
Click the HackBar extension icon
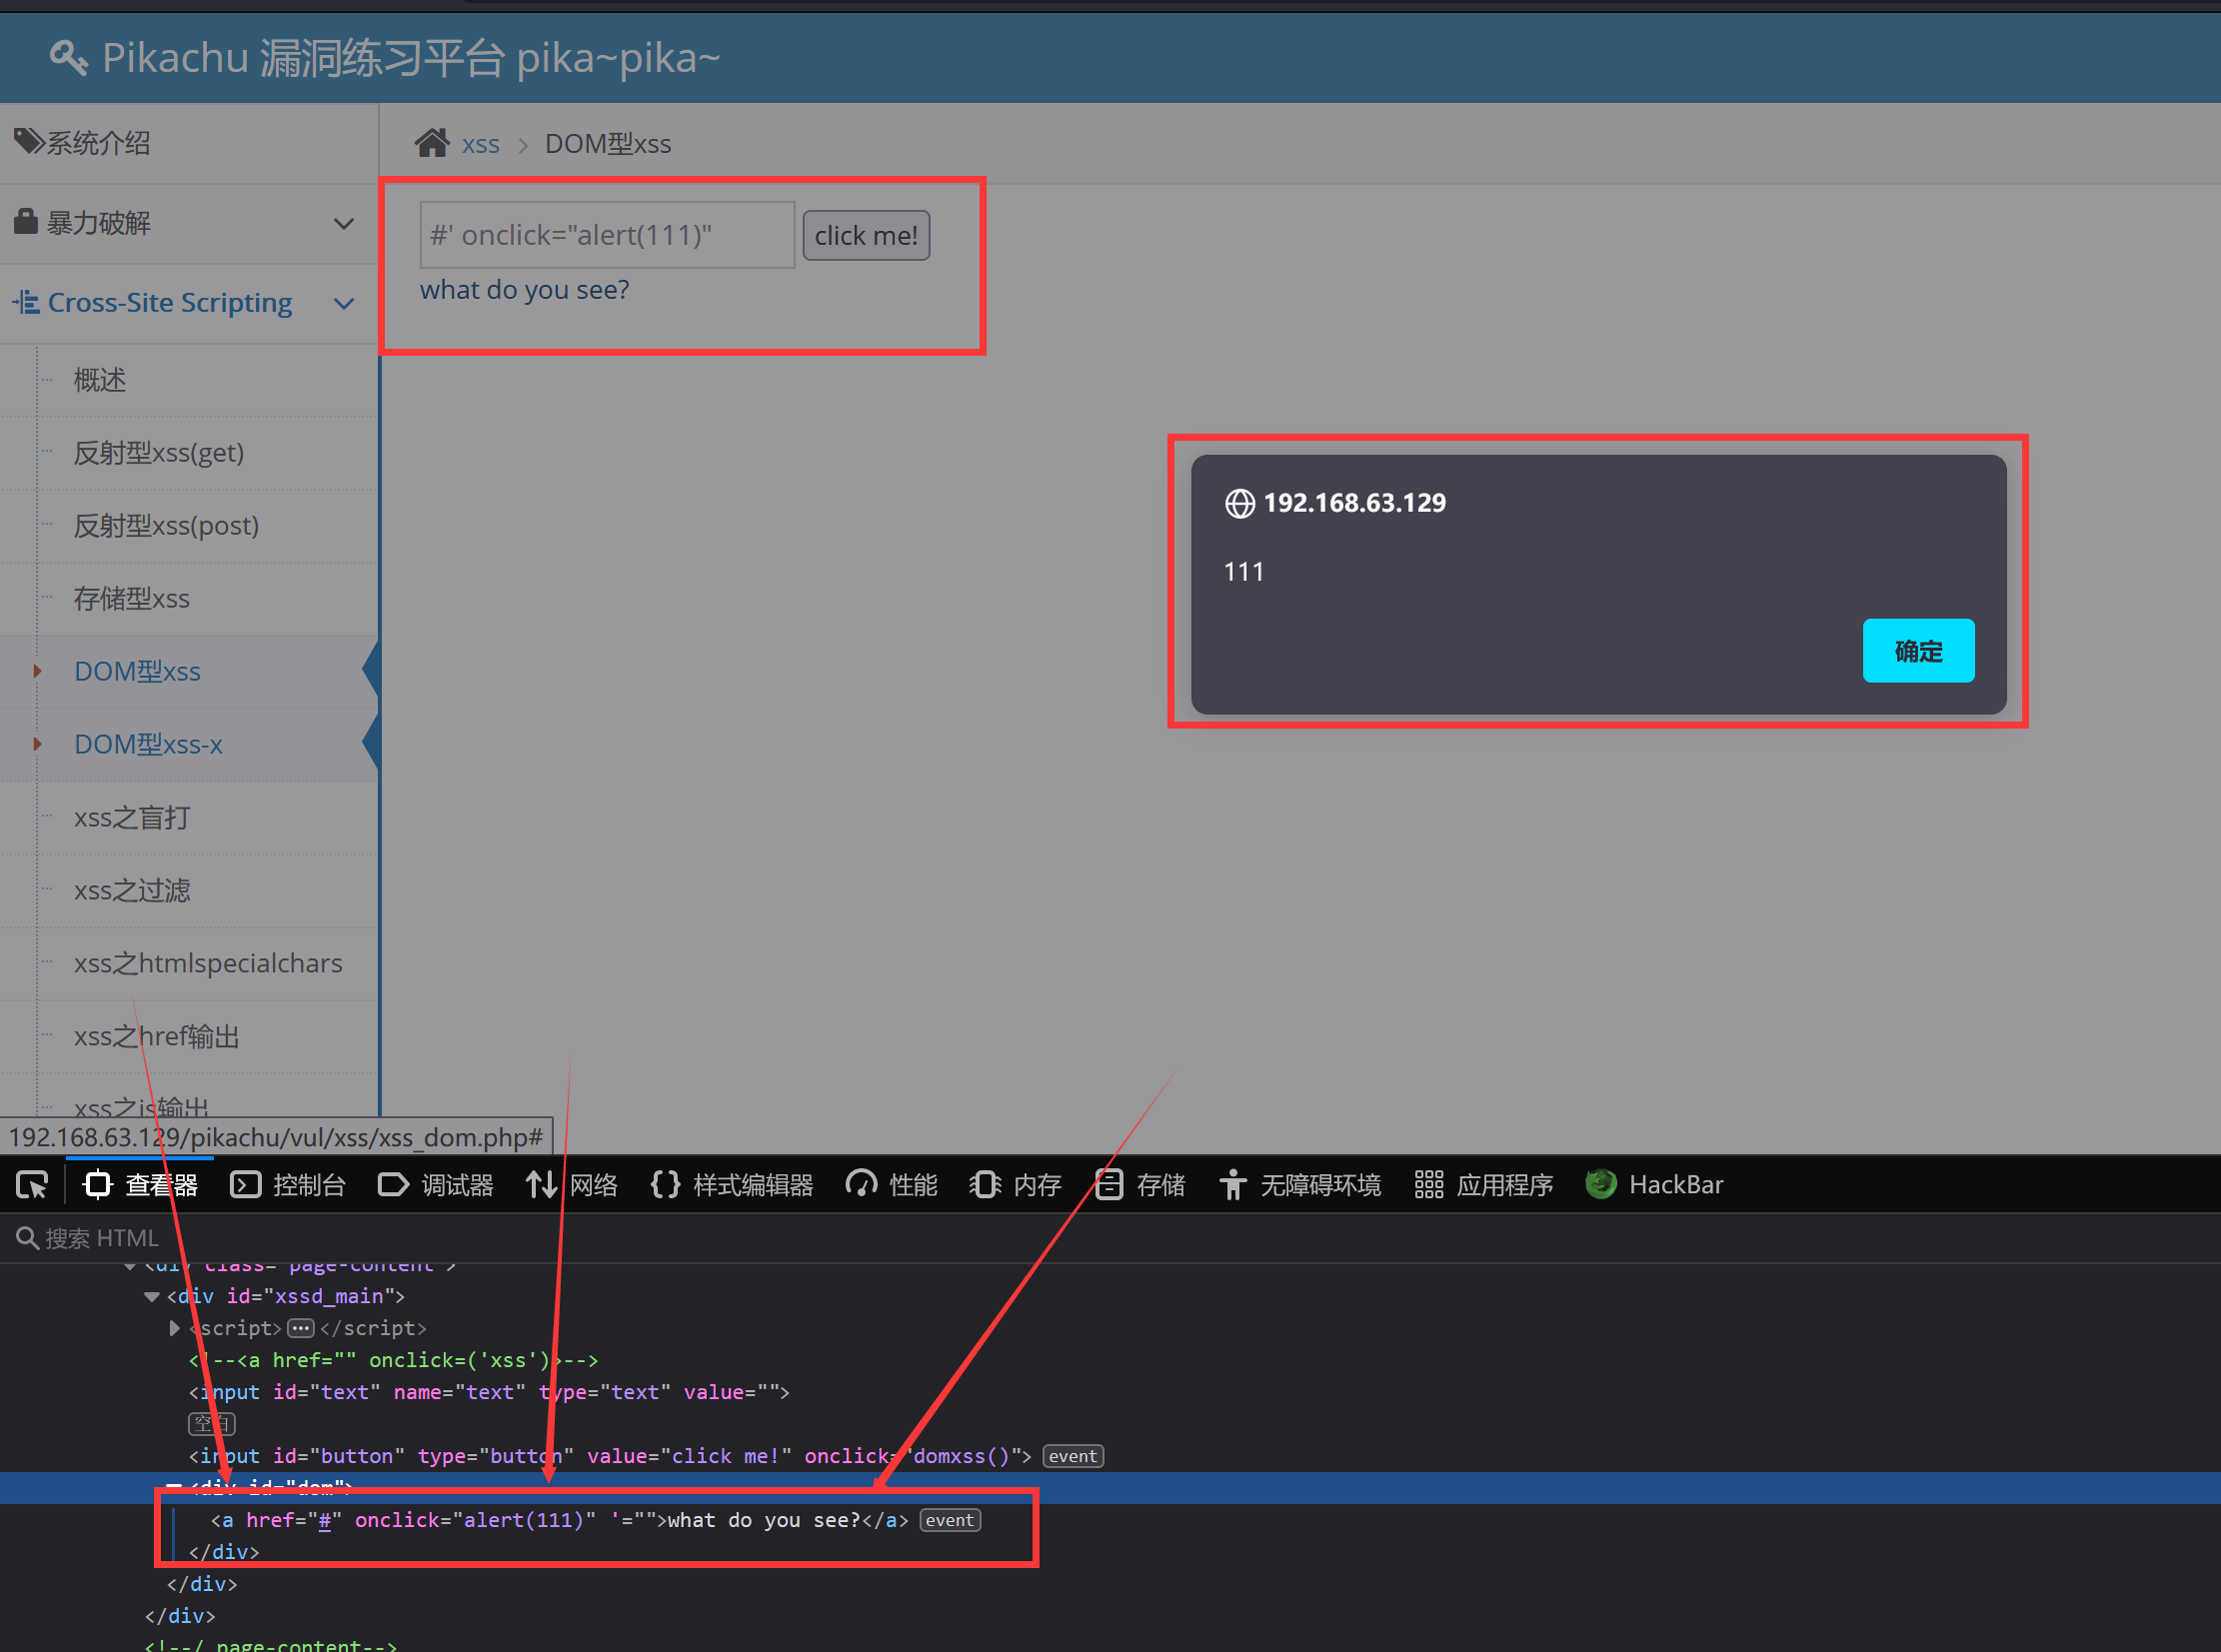point(1600,1185)
